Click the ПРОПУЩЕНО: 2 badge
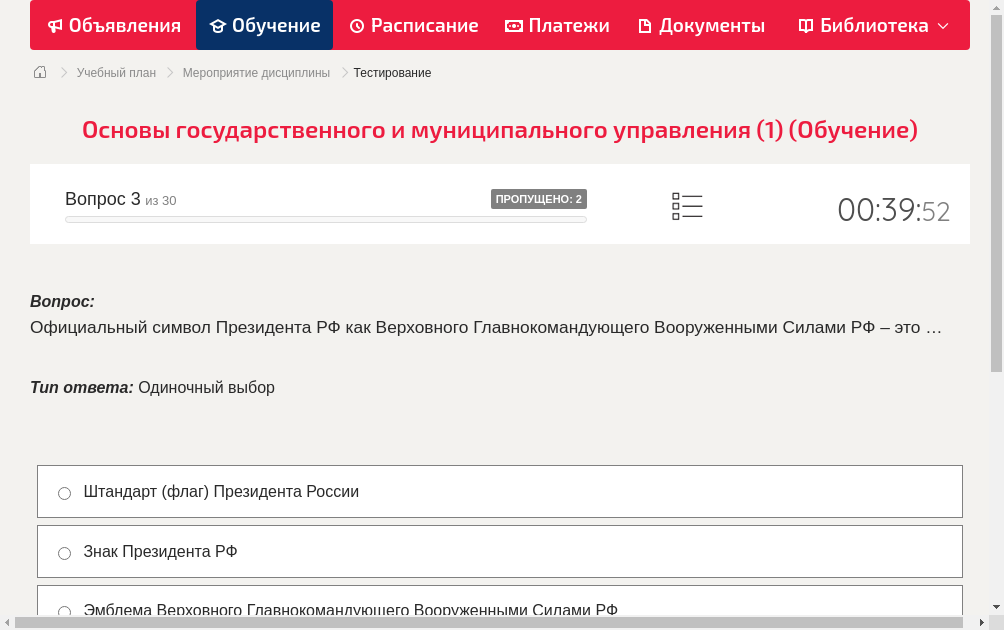This screenshot has width=1004, height=630. (539, 199)
